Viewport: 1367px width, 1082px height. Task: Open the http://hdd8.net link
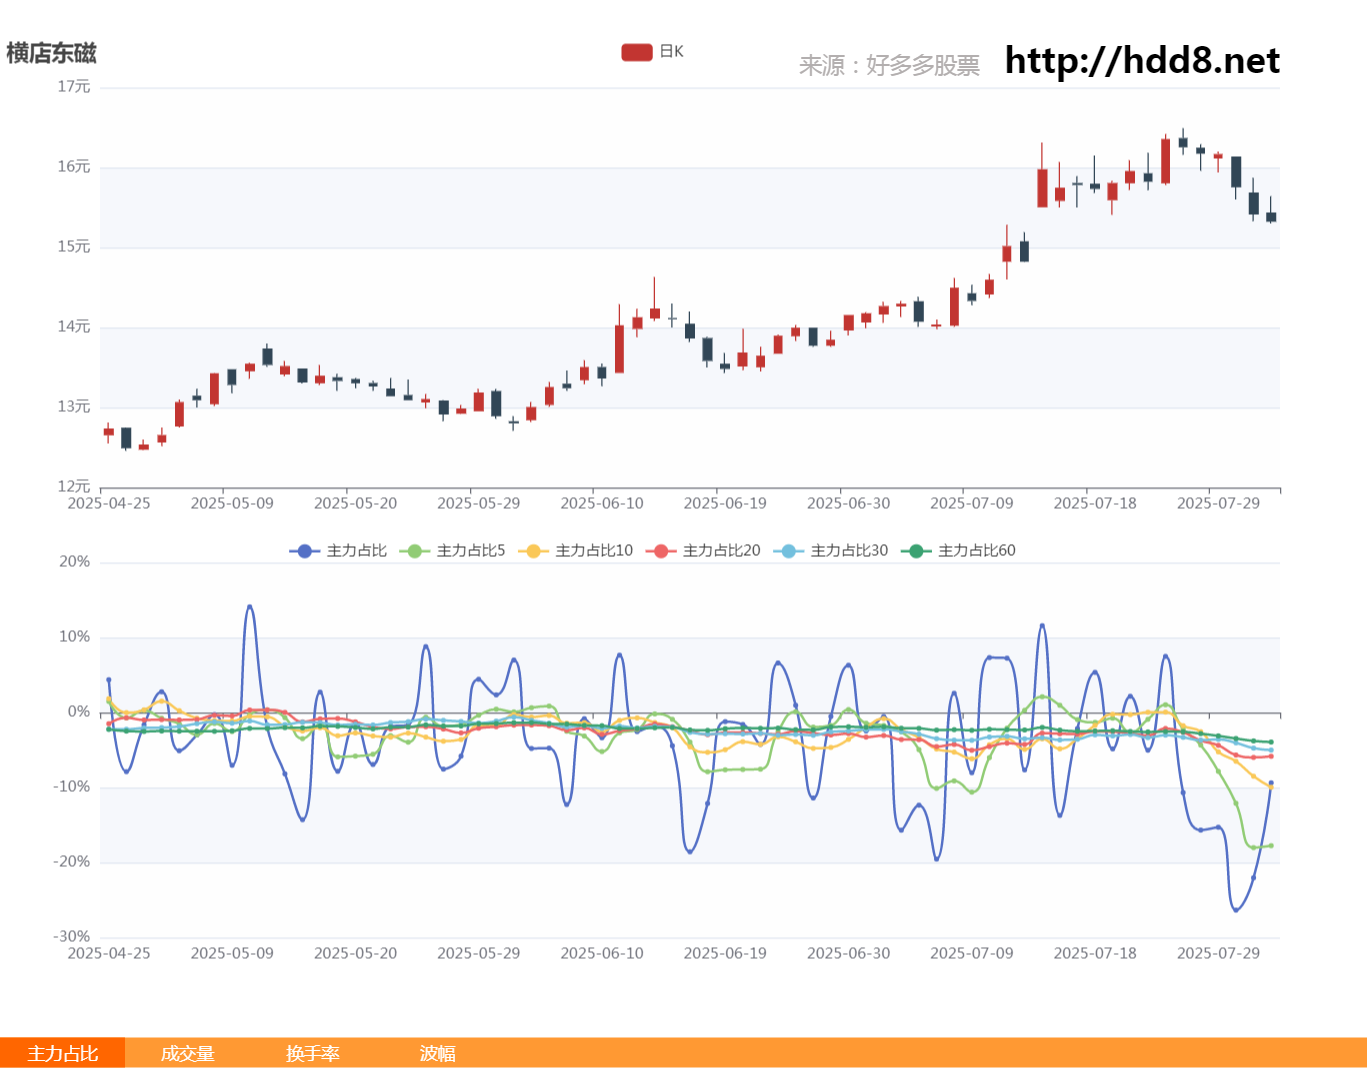(1142, 61)
